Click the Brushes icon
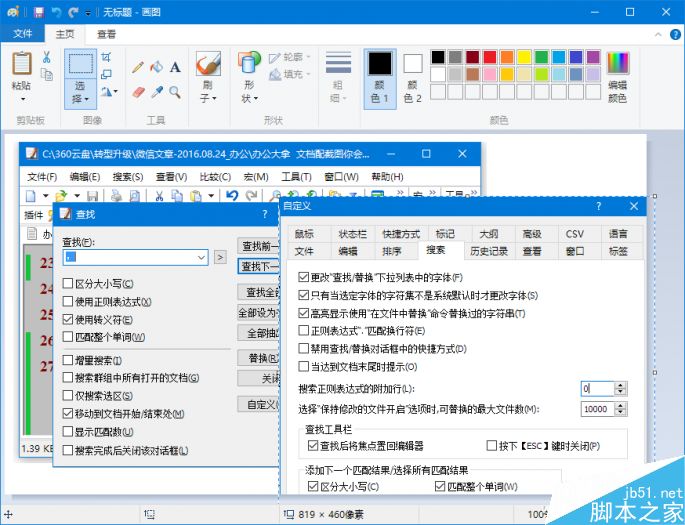Viewport: 685px width, 525px height. (208, 64)
